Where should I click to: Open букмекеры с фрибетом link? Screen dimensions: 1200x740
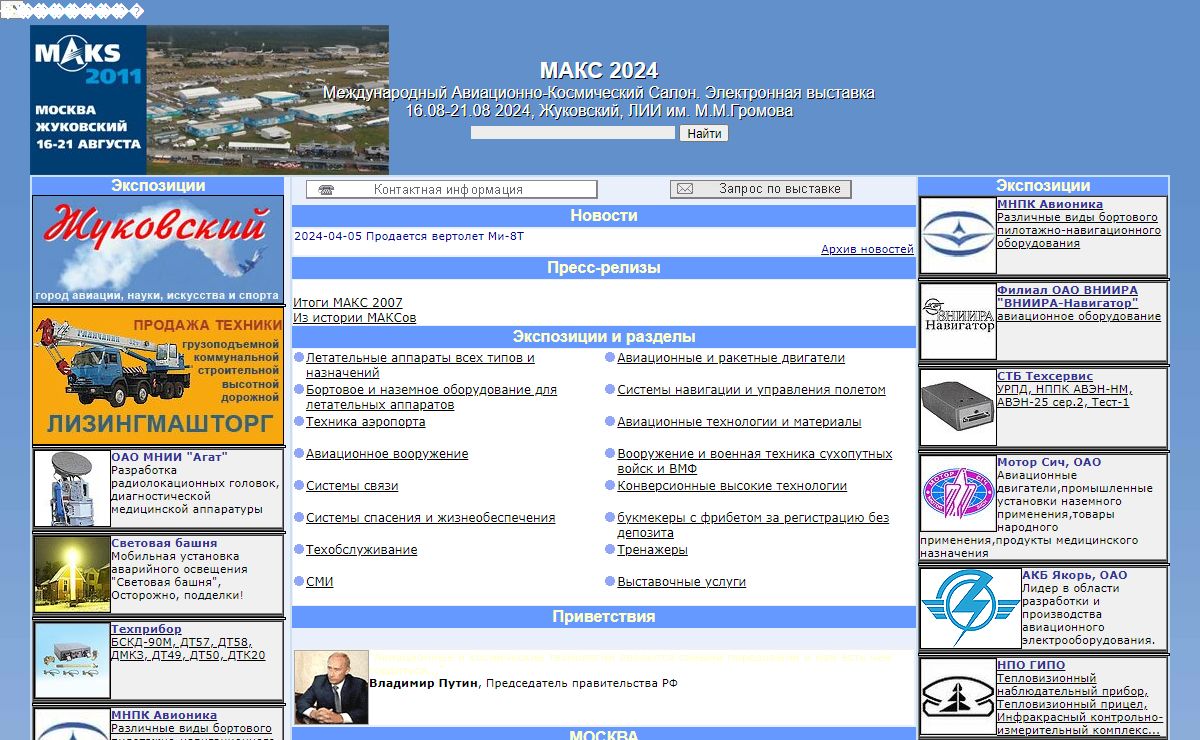753,525
